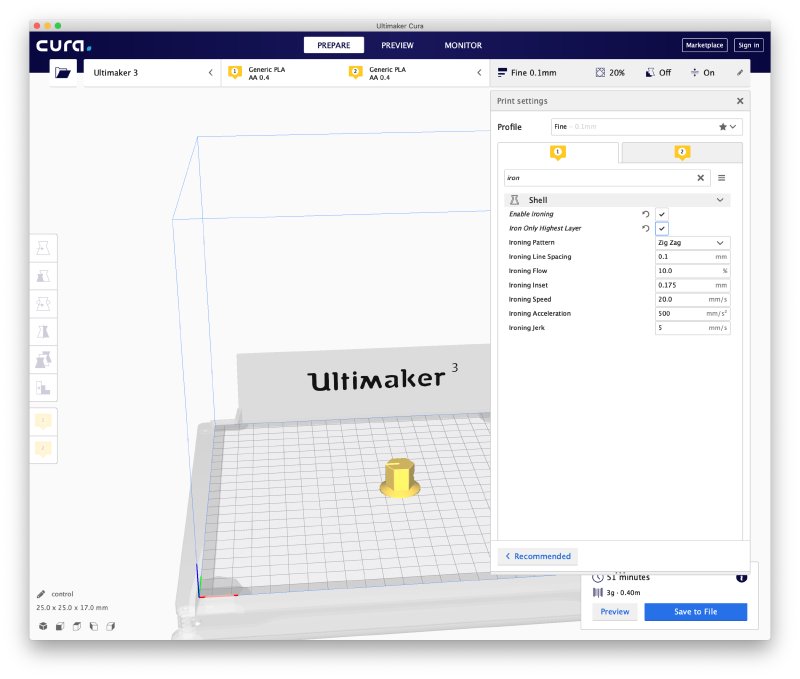The width and height of the screenshot is (800, 679).
Task: Switch to top view cube icon
Action: click(x=77, y=626)
